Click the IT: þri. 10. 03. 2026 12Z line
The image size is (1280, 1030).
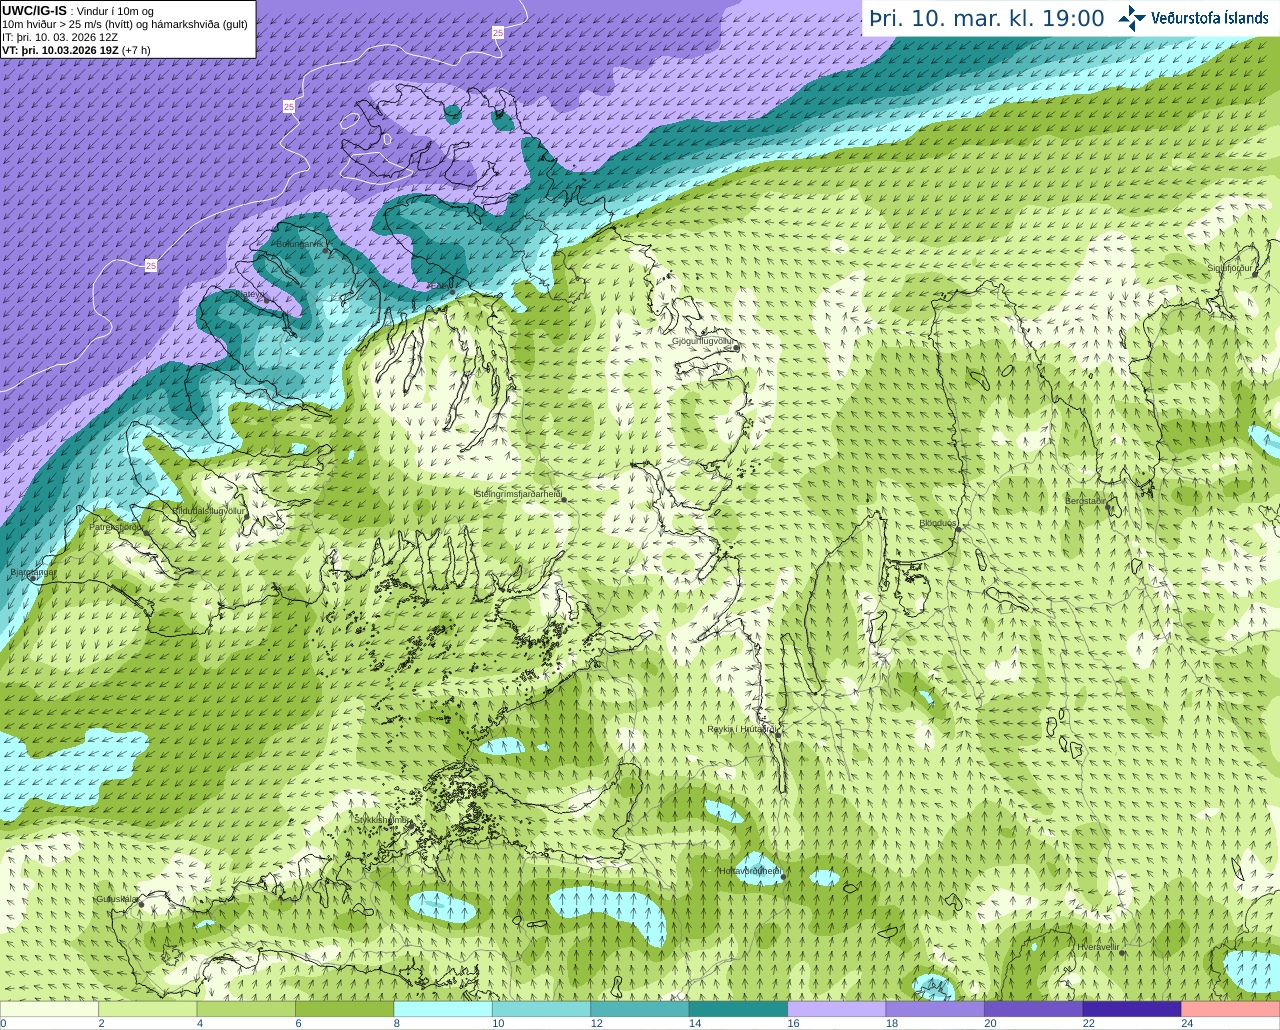click(60, 37)
